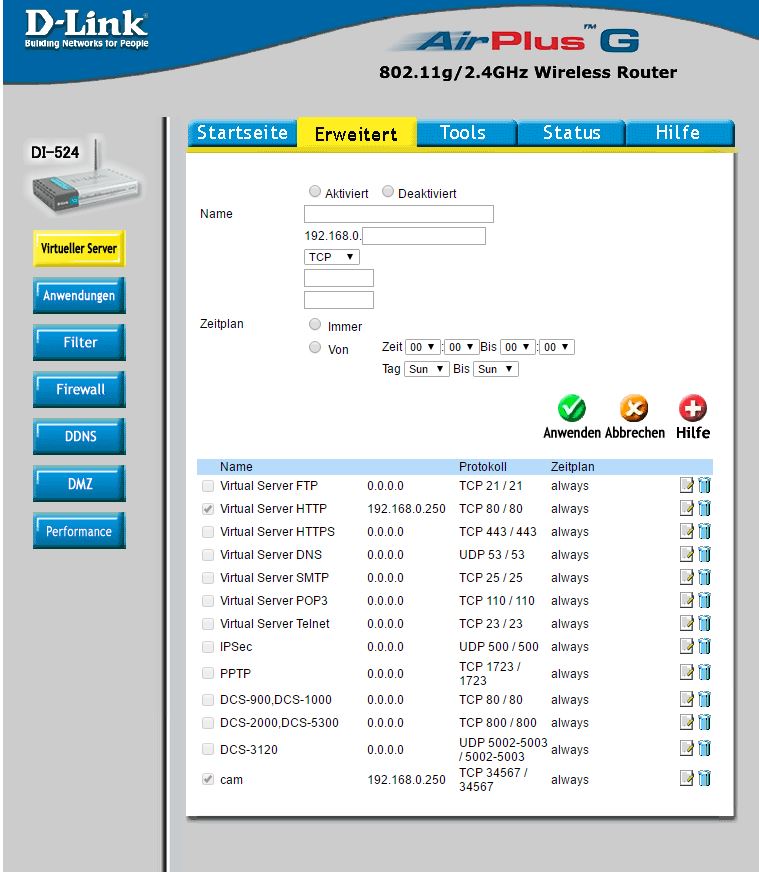Viewport: 759px width, 872px height.
Task: Open the Status tab
Action: [571, 133]
